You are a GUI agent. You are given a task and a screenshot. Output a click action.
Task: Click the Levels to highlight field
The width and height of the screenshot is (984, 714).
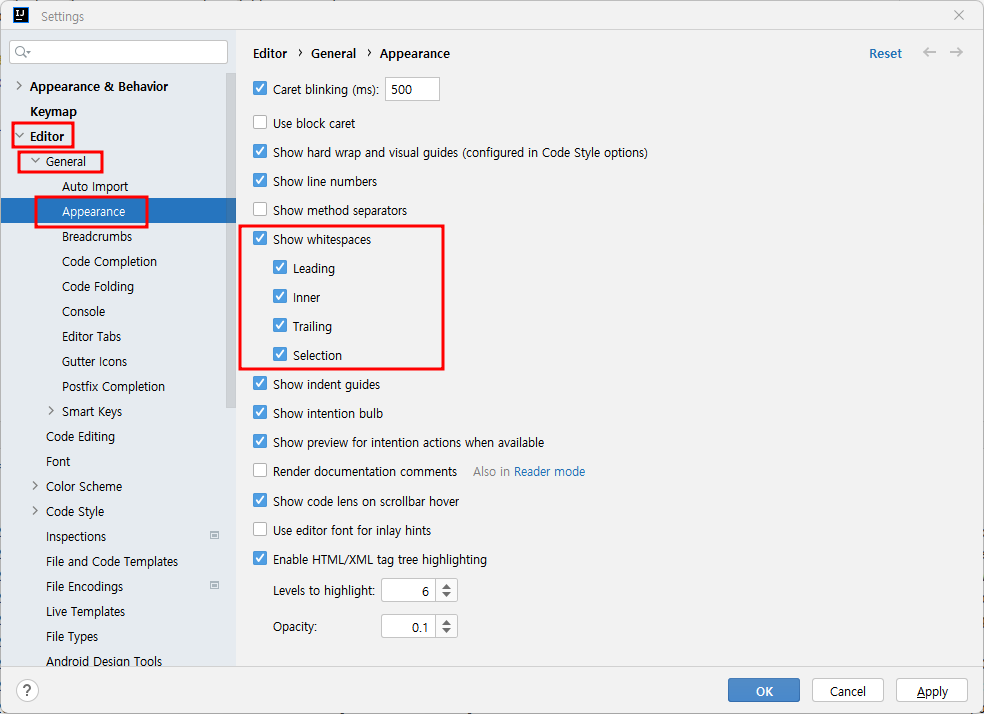(408, 590)
